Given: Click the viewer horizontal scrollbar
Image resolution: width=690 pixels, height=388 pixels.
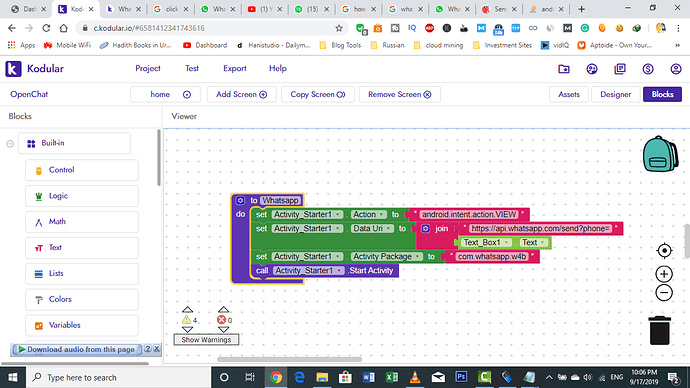Looking at the screenshot, I should [290, 359].
